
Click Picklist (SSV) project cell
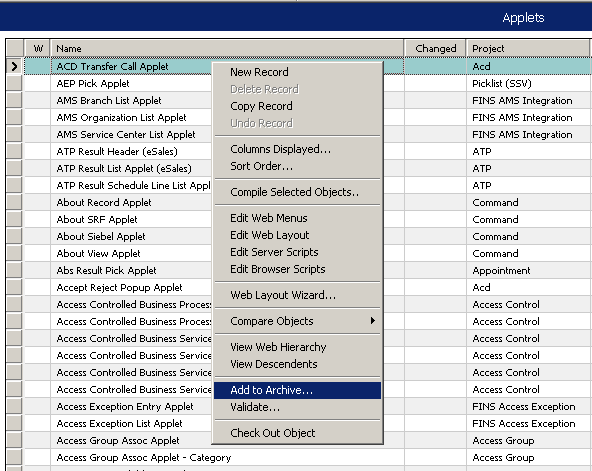pyautogui.click(x=528, y=83)
